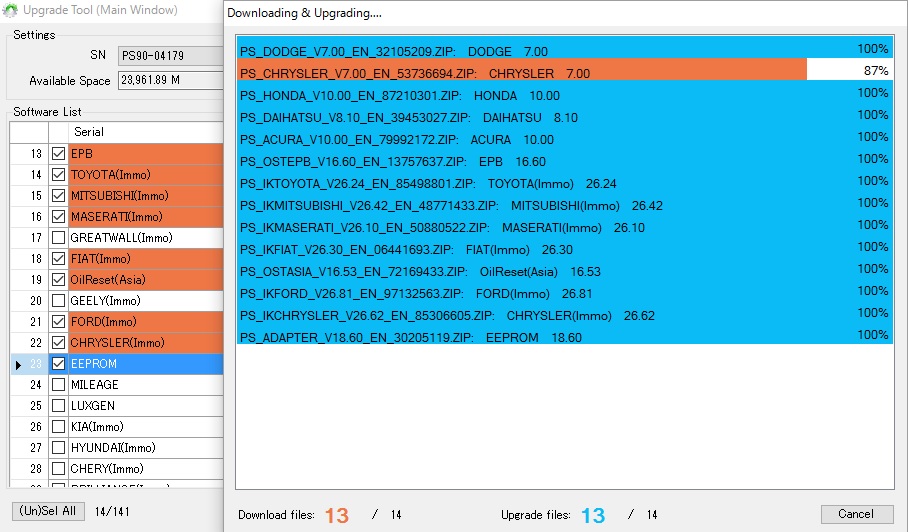The width and height of the screenshot is (908, 532).
Task: Select the PS_OSTEPB_V16.60 download row
Action: 565,157
